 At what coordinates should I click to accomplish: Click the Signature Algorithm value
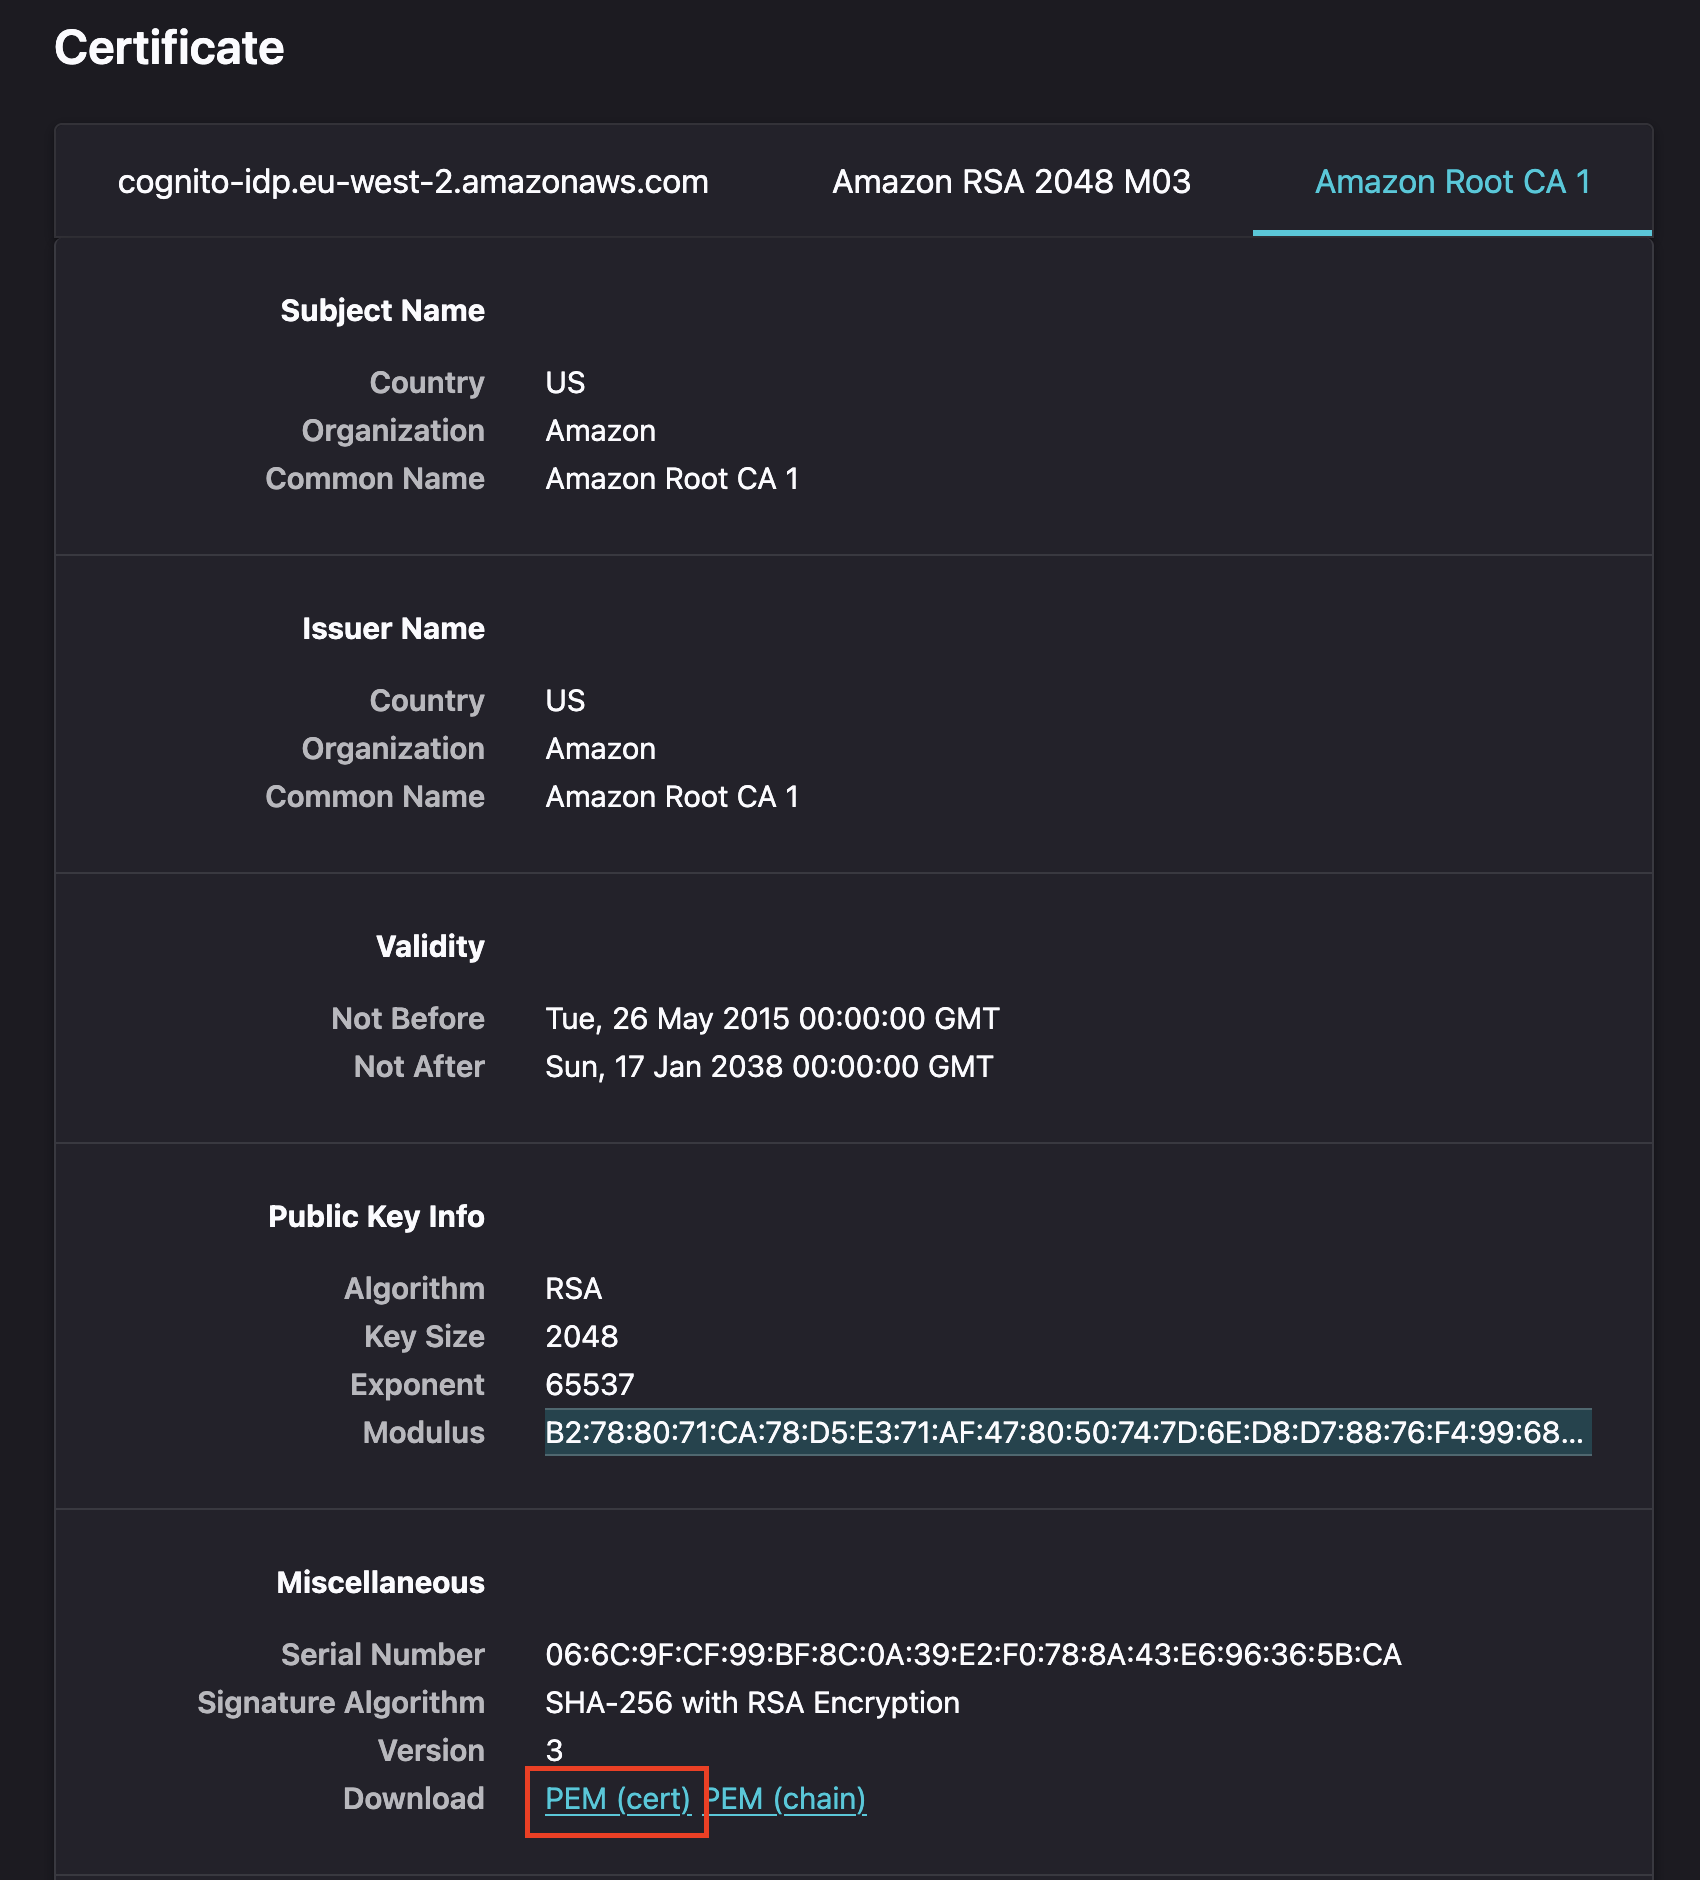pyautogui.click(x=752, y=1703)
